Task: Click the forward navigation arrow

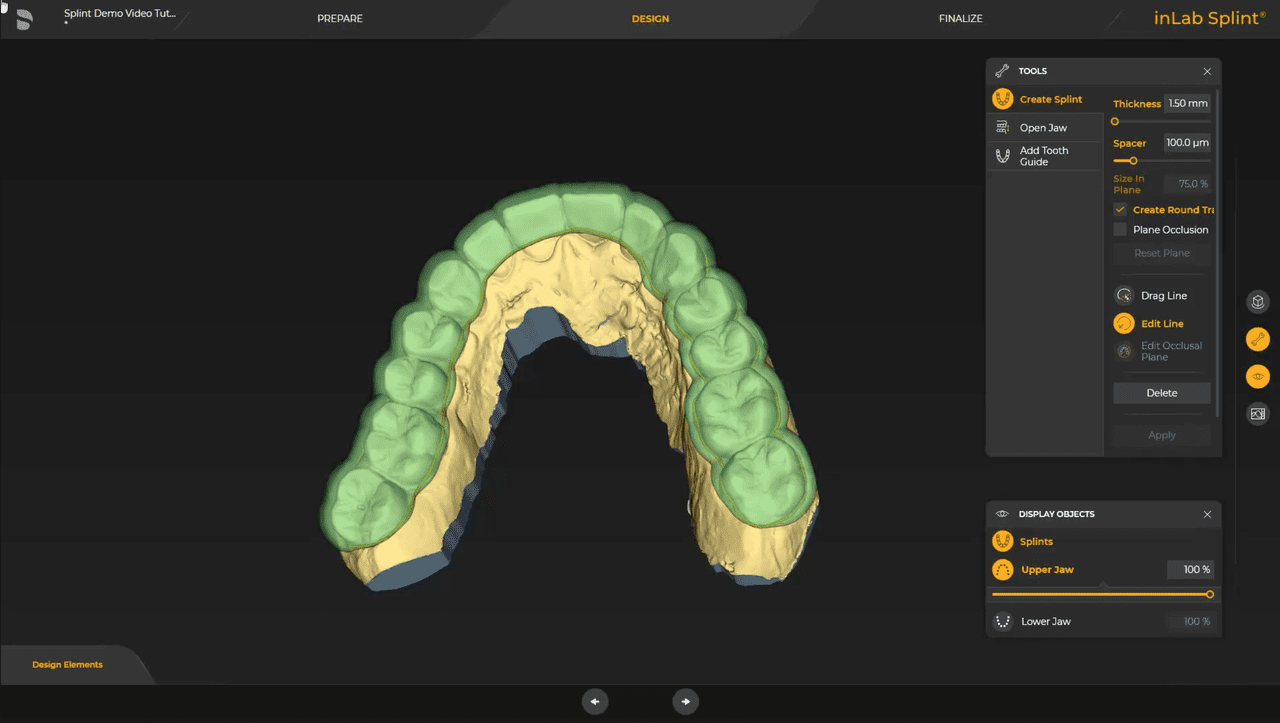Action: 686,701
